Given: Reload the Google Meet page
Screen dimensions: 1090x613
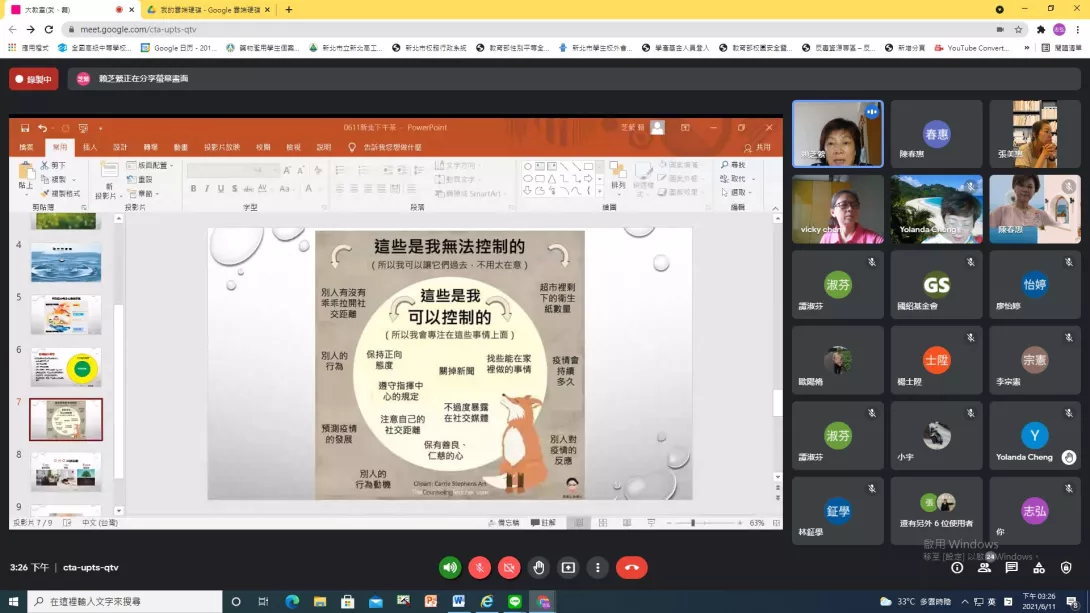Looking at the screenshot, I should point(49,29).
